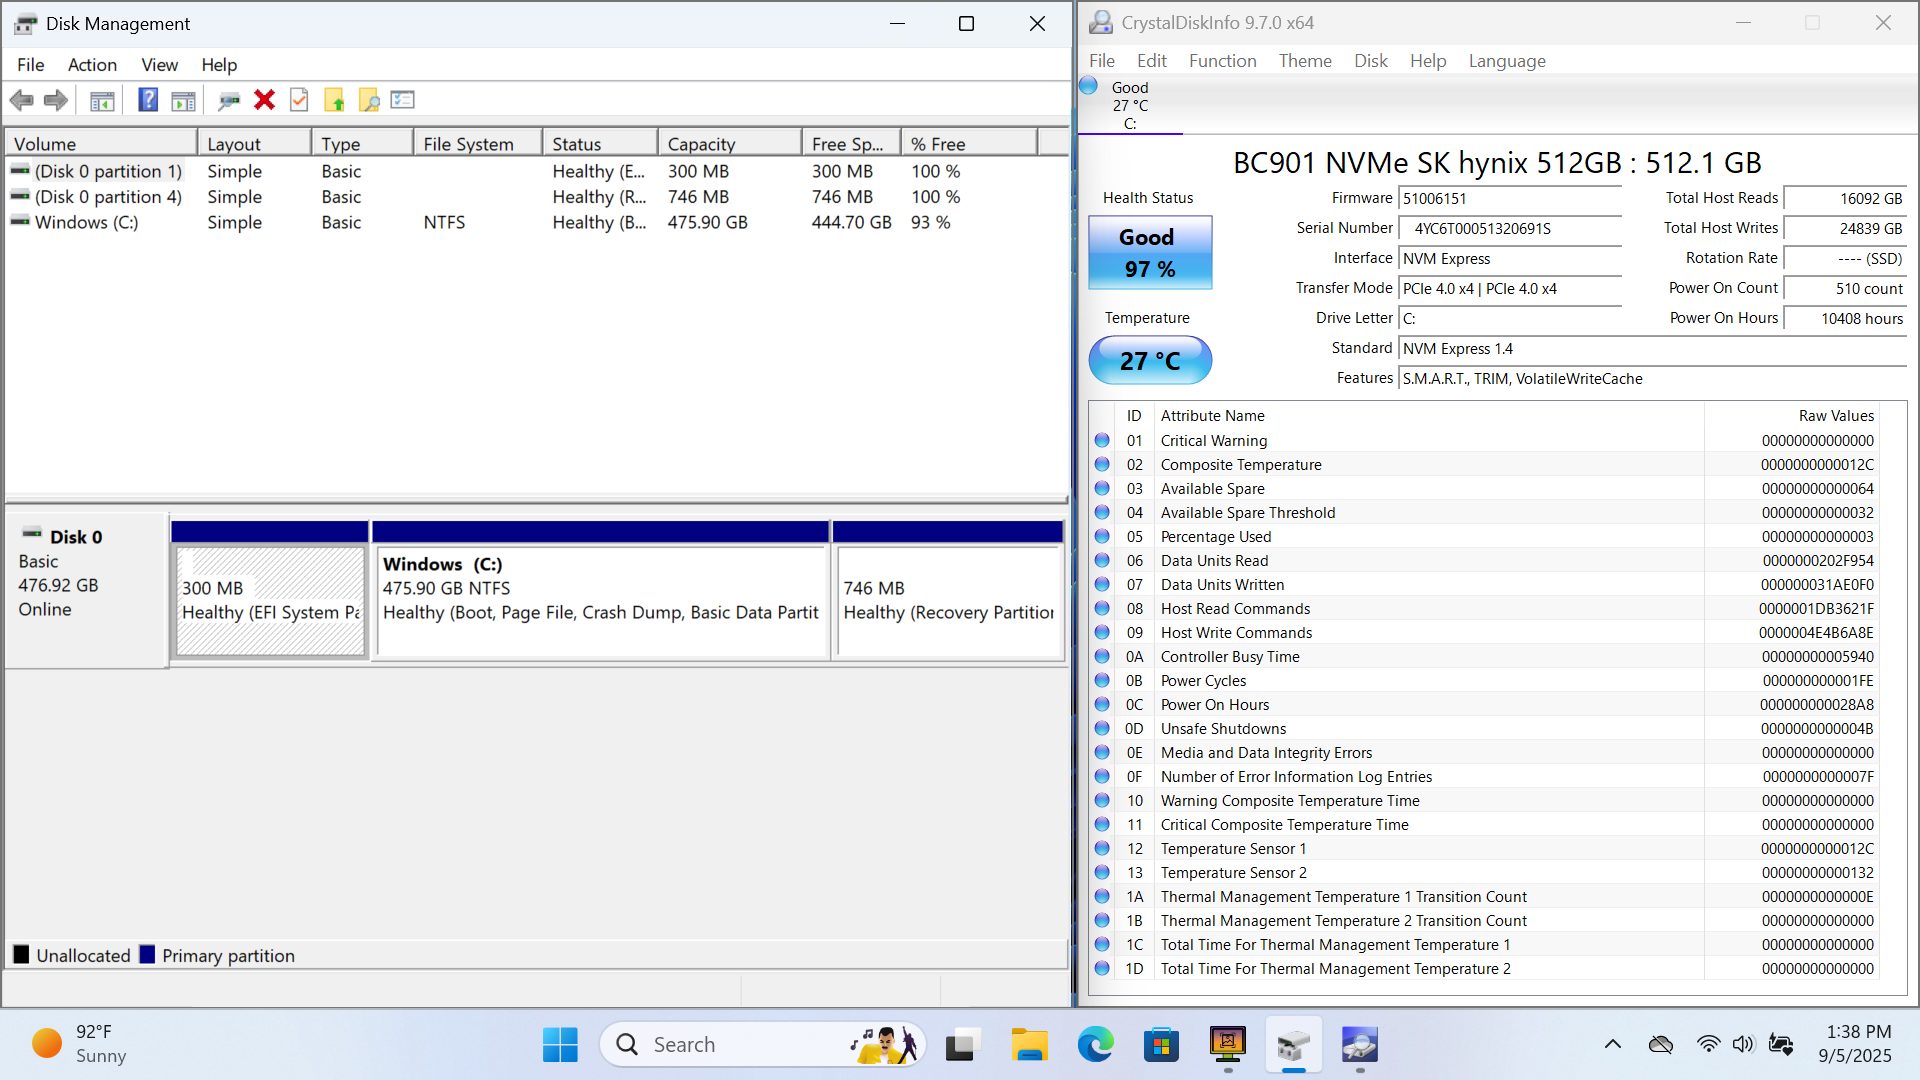Click the red X Delete toolbar icon
The height and width of the screenshot is (1080, 1920).
pos(264,100)
